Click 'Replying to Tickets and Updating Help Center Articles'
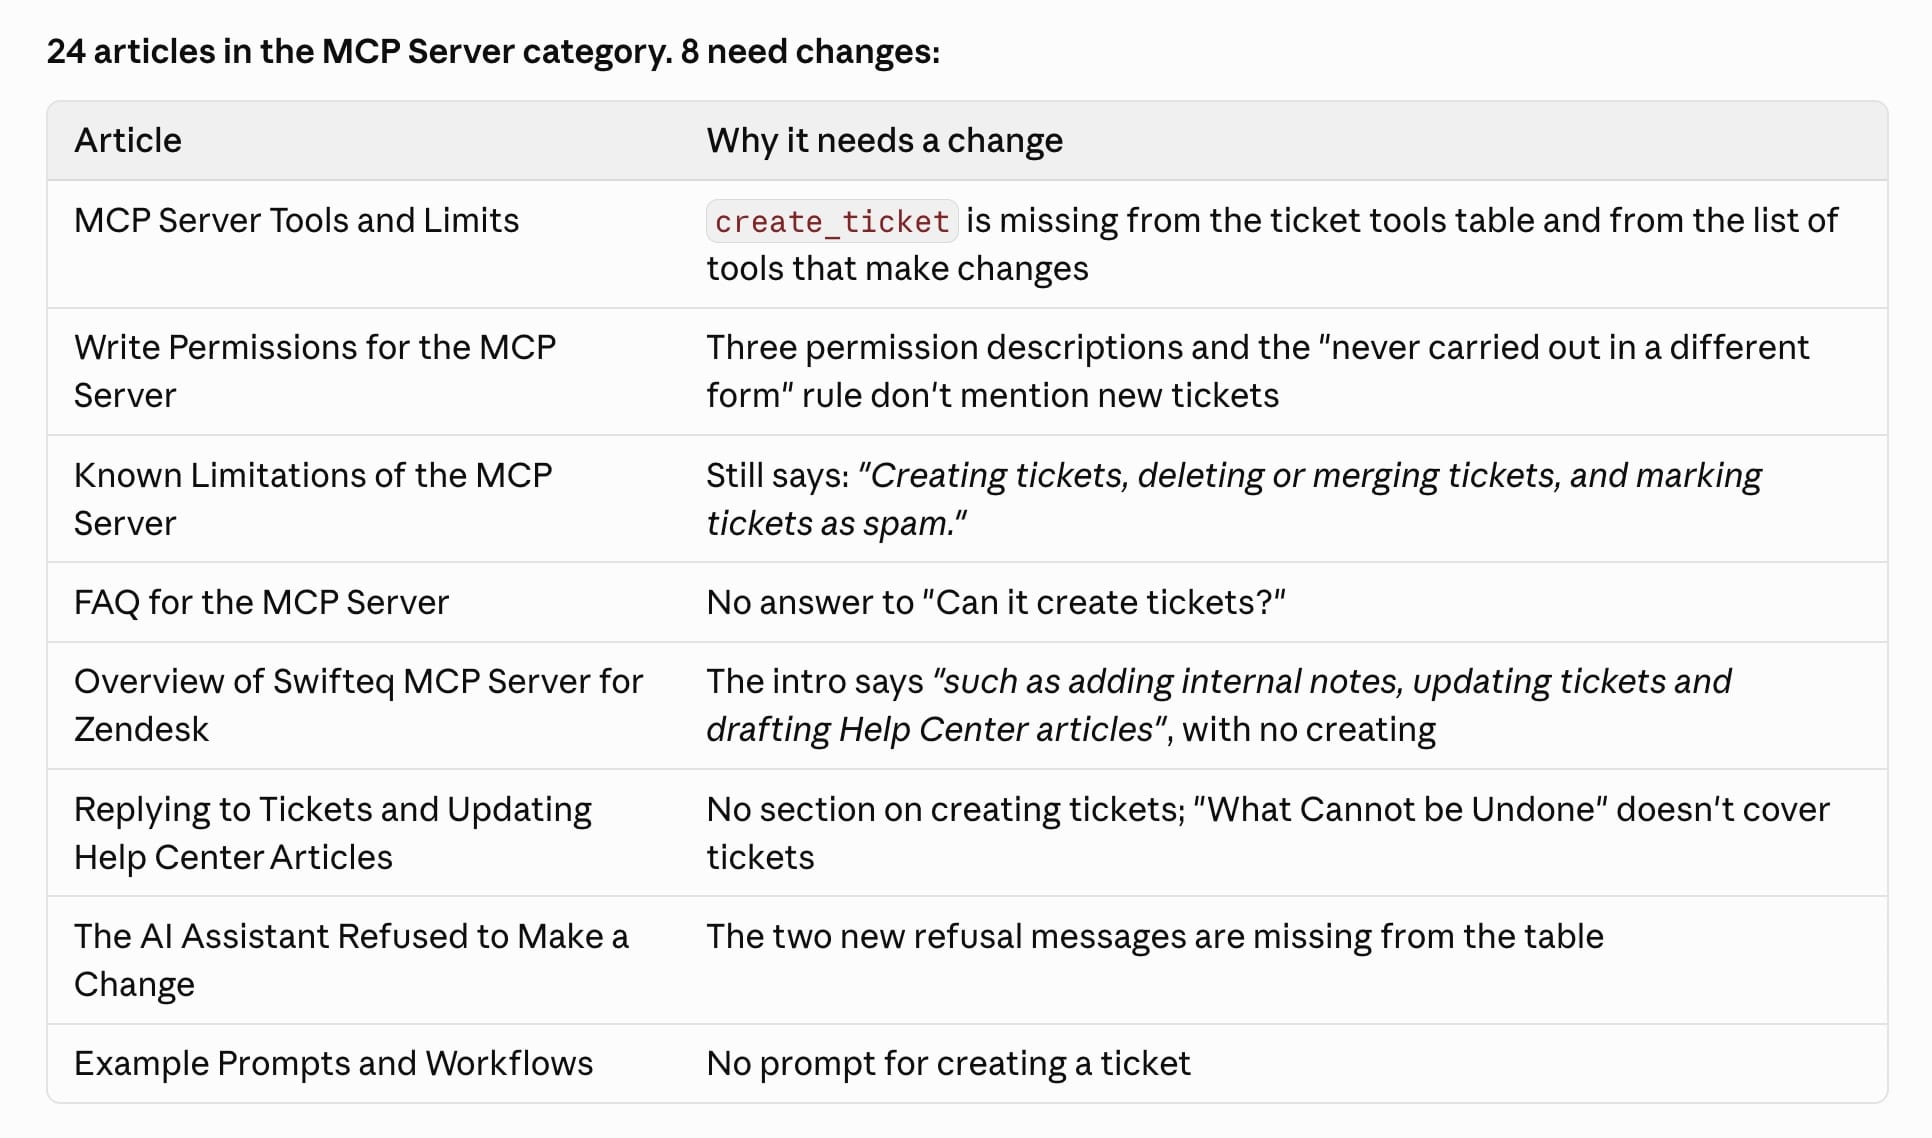 point(332,833)
